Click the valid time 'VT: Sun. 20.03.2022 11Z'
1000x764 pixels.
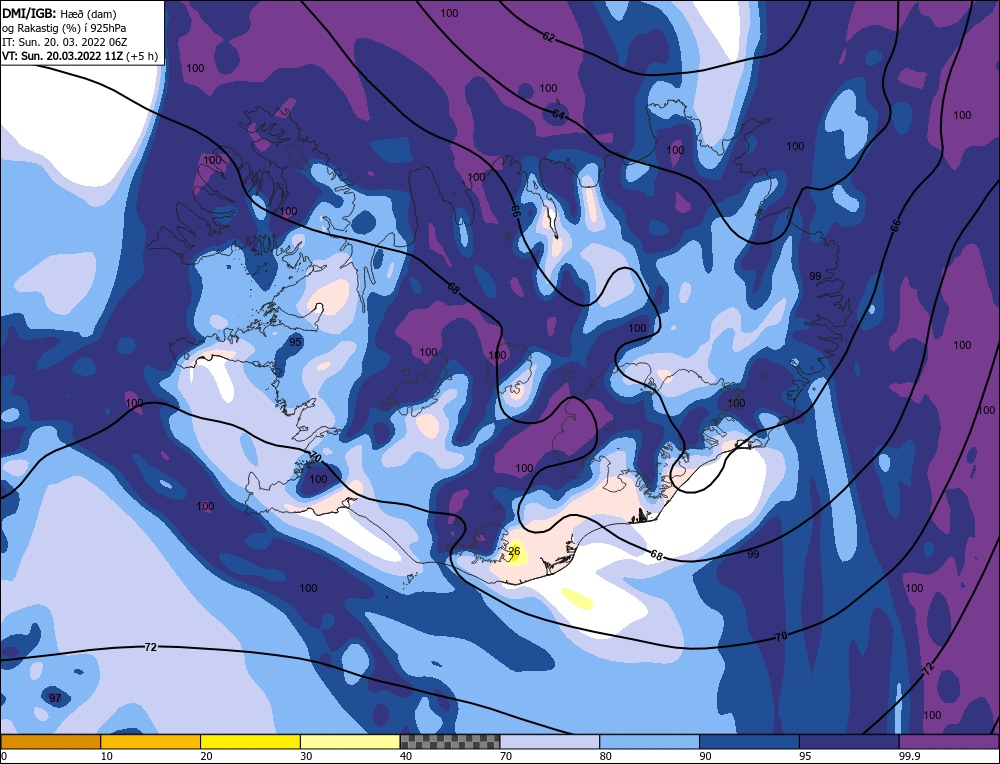tap(62, 56)
